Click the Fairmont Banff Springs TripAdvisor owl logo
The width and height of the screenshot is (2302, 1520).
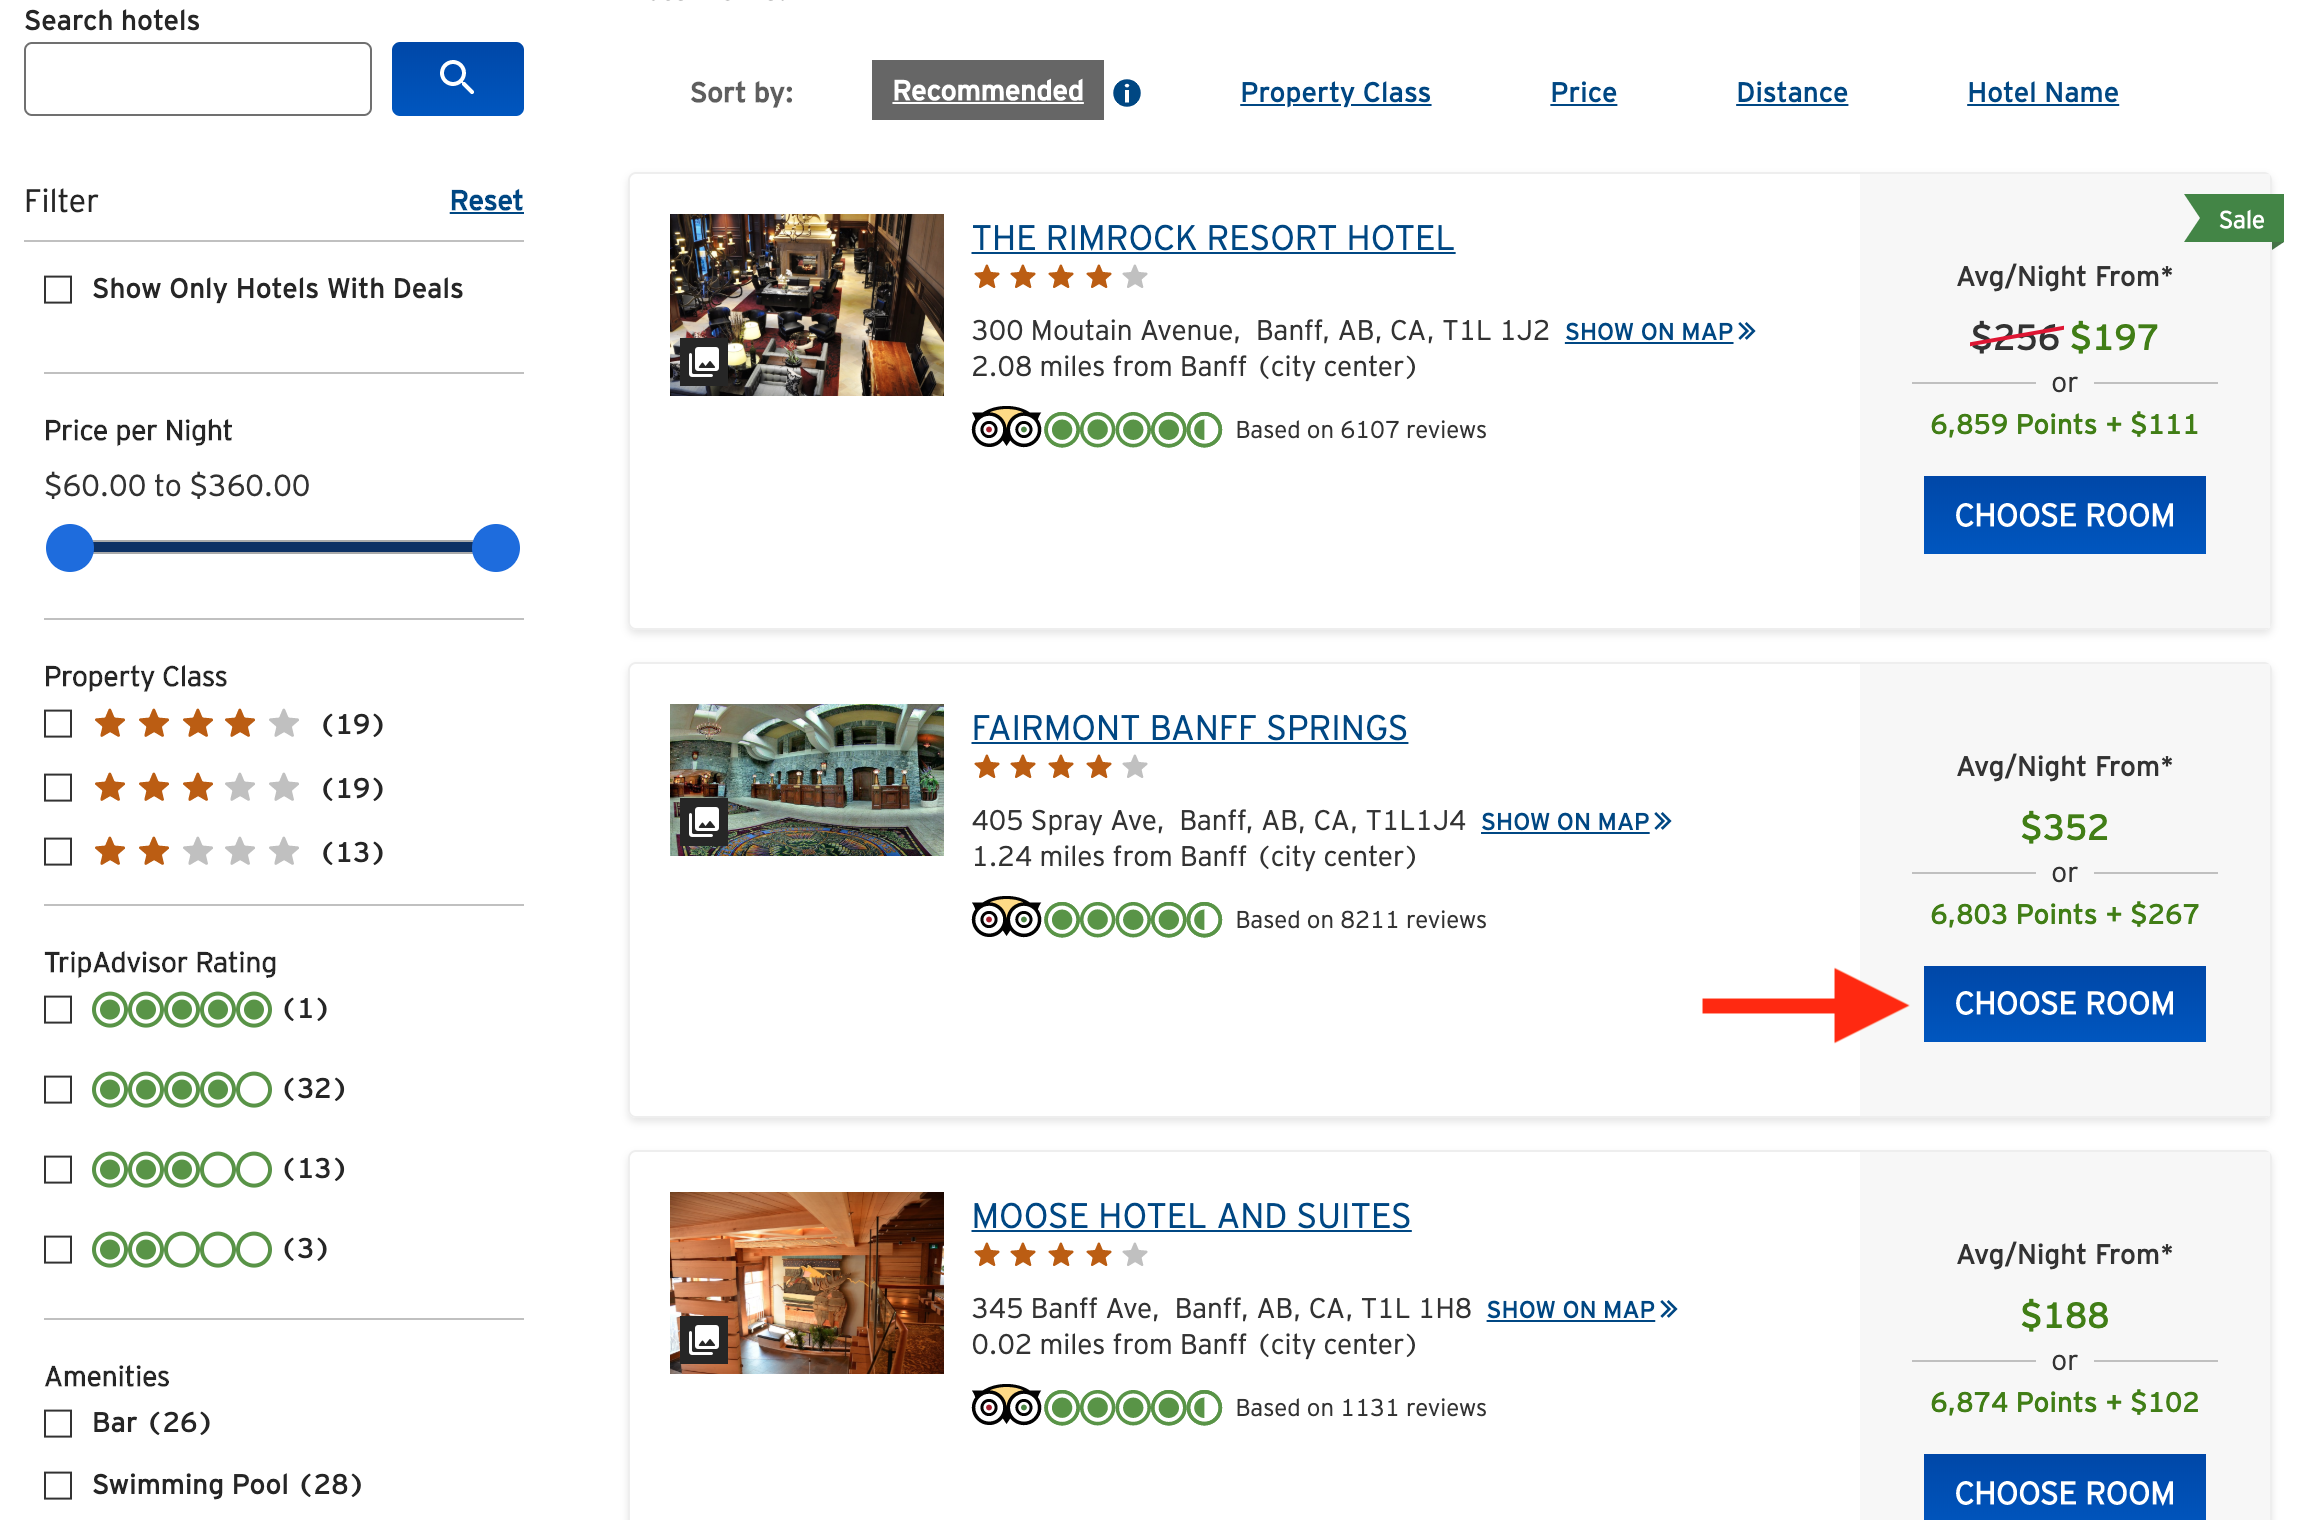tap(1006, 918)
